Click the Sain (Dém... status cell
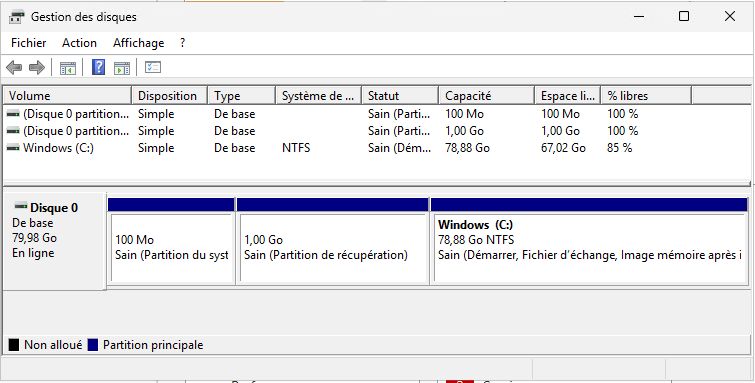The height and width of the screenshot is (383, 755). [400, 148]
